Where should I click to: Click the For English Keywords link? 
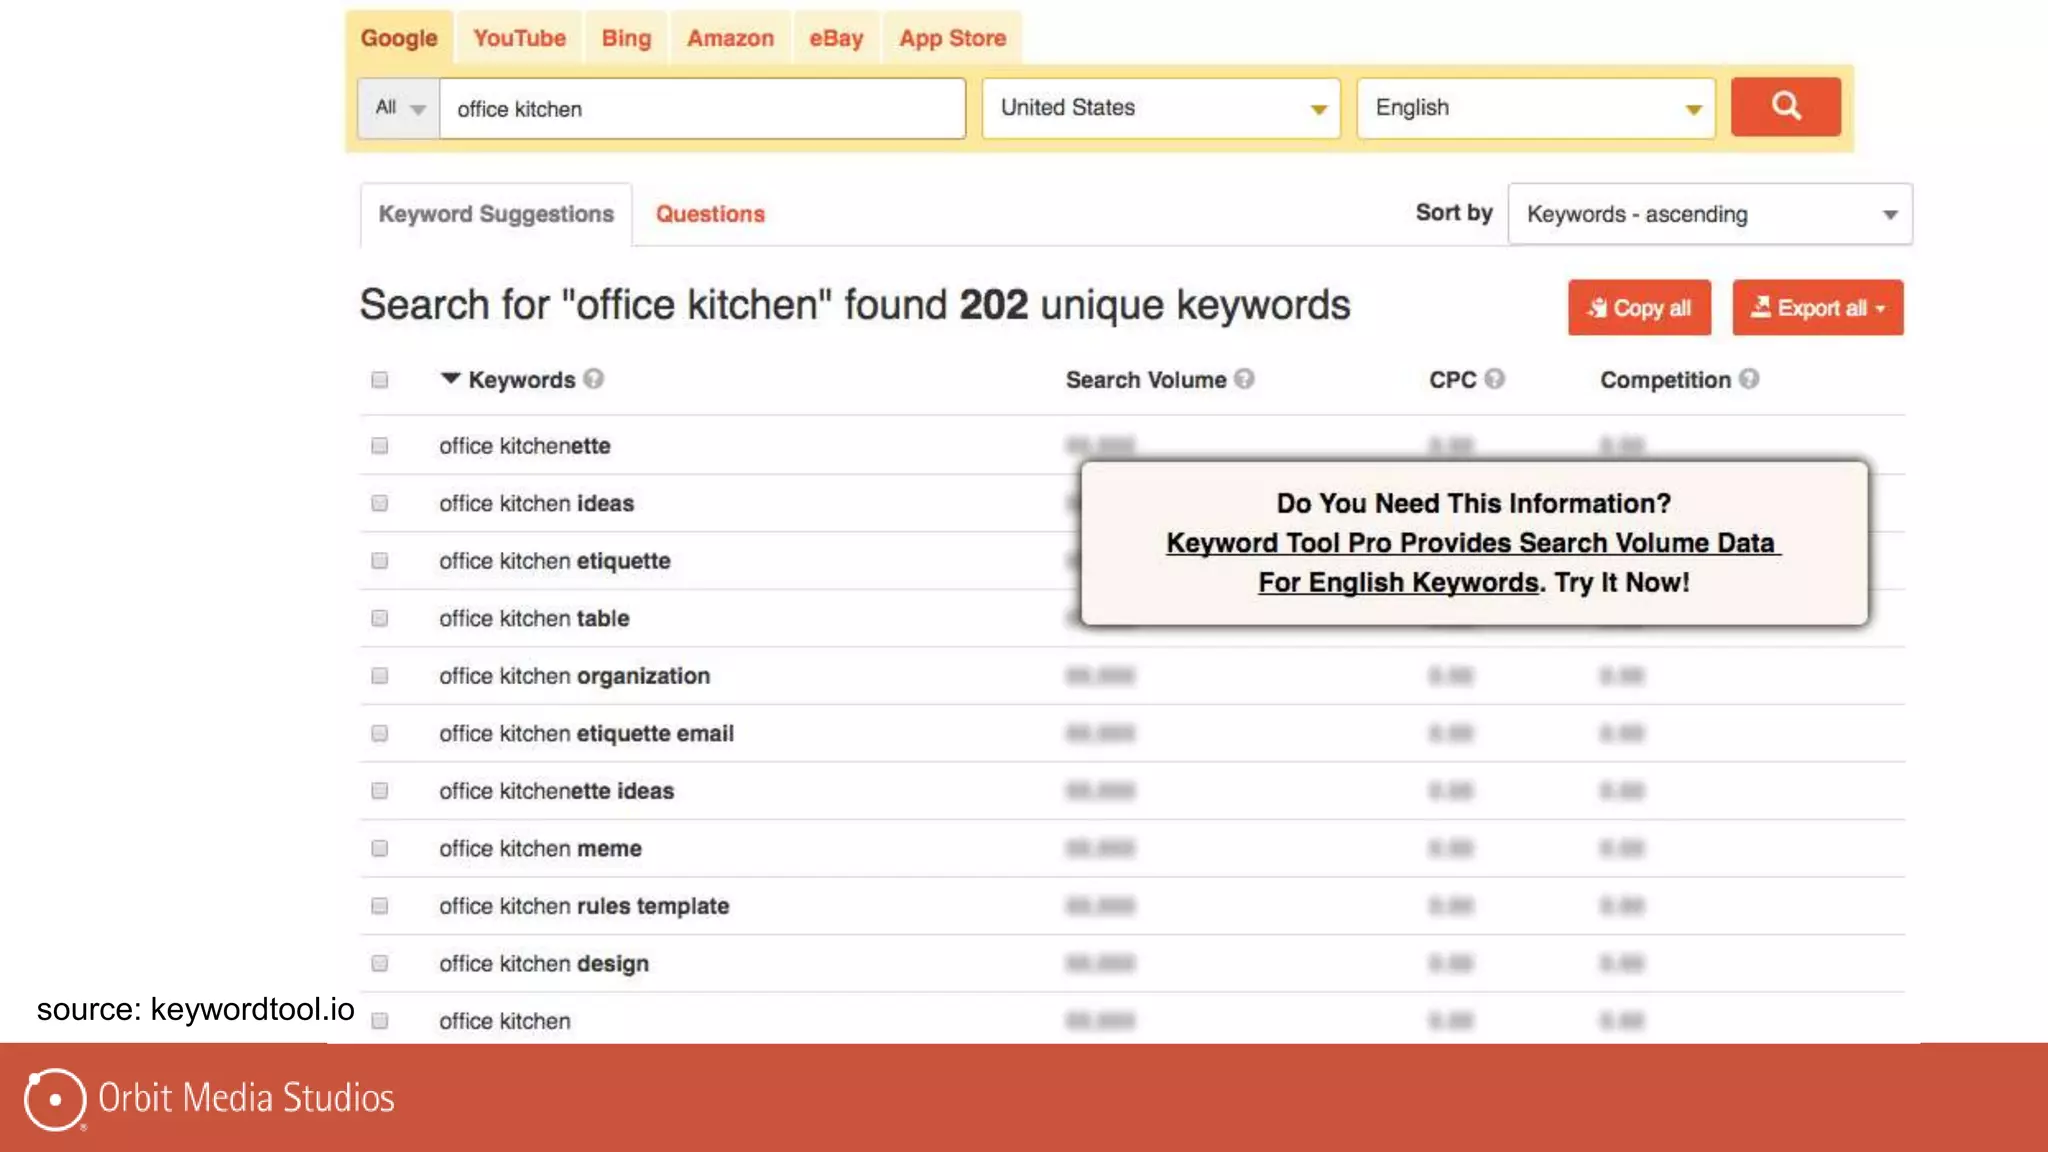pos(1398,583)
